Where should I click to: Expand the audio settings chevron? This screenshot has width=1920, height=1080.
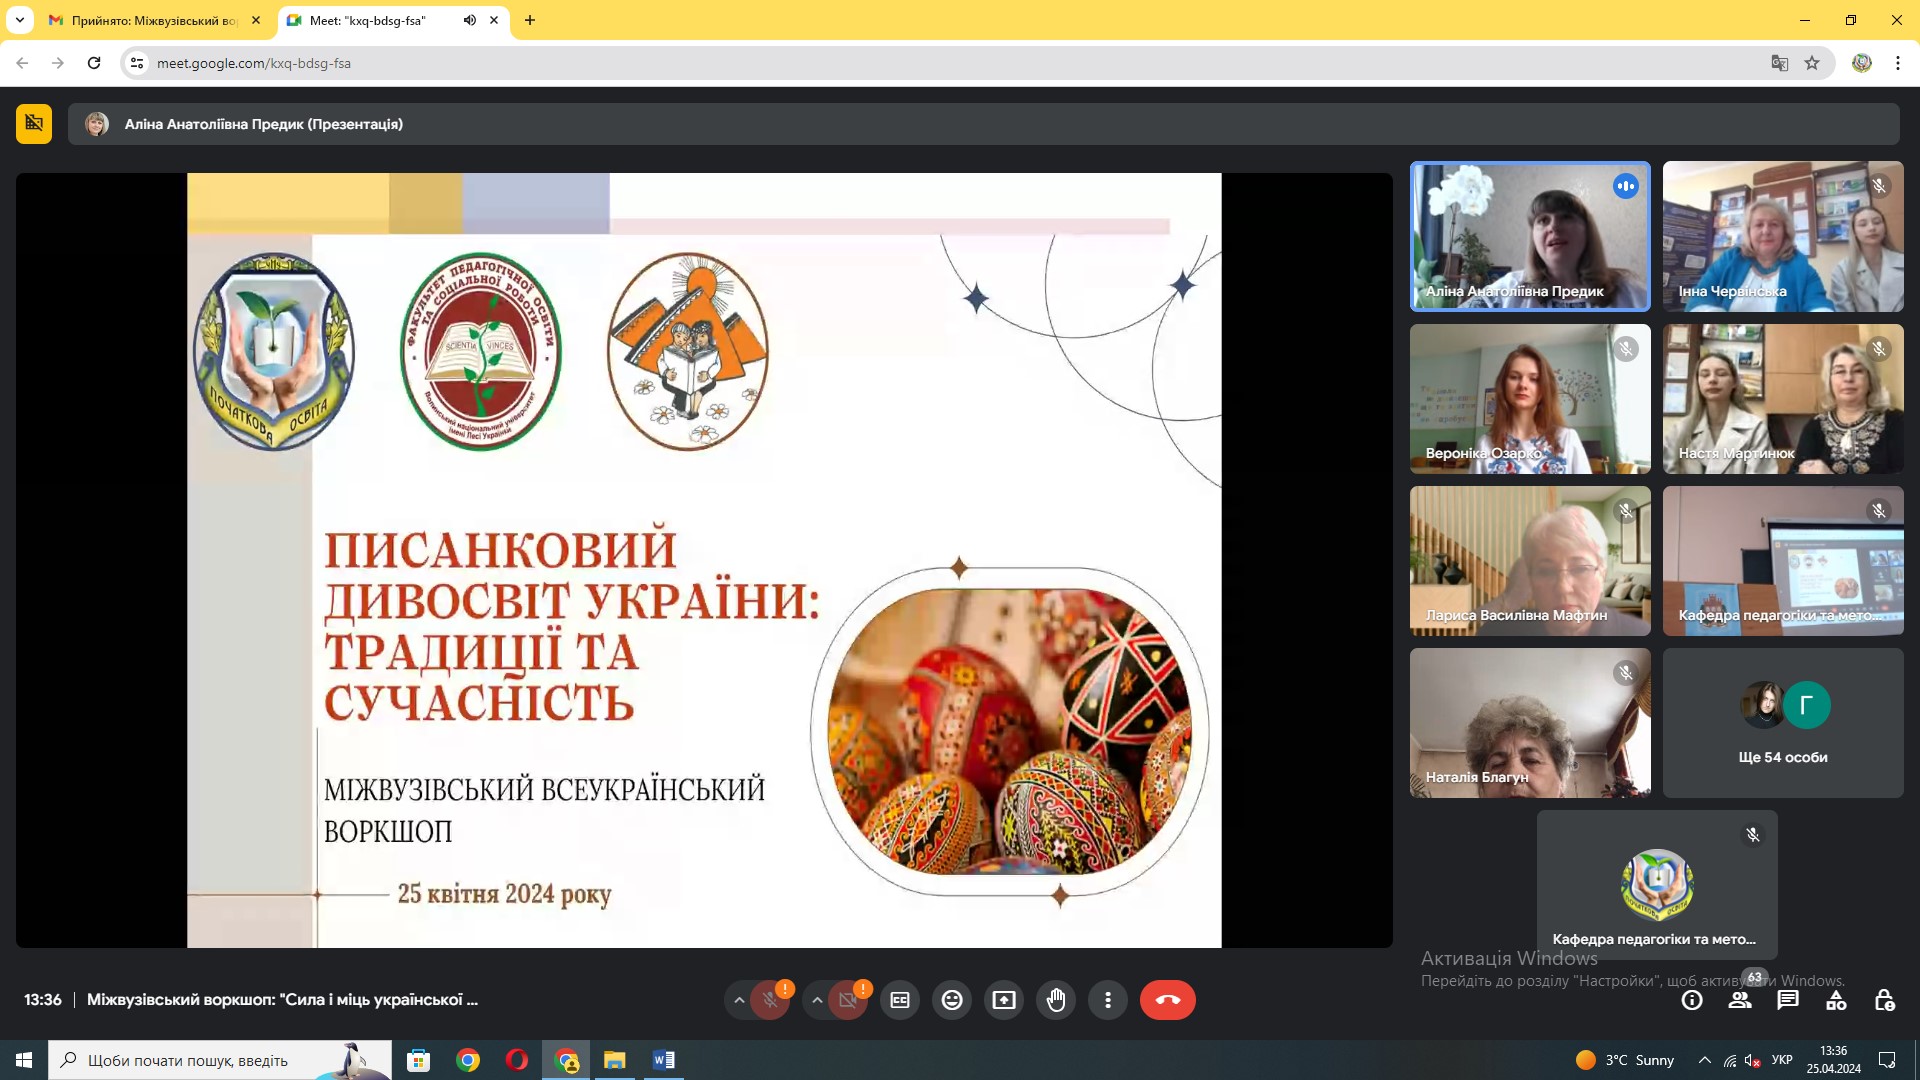pos(739,1000)
